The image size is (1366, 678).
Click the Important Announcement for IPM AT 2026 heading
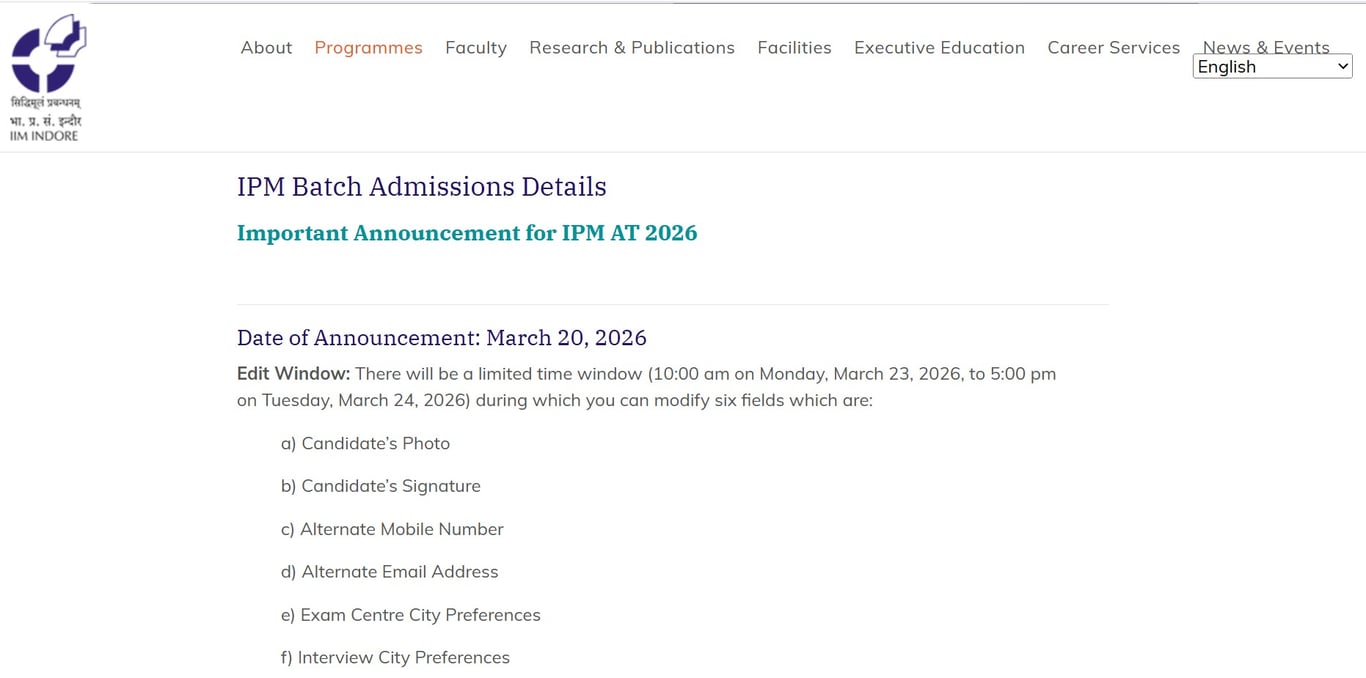466,232
